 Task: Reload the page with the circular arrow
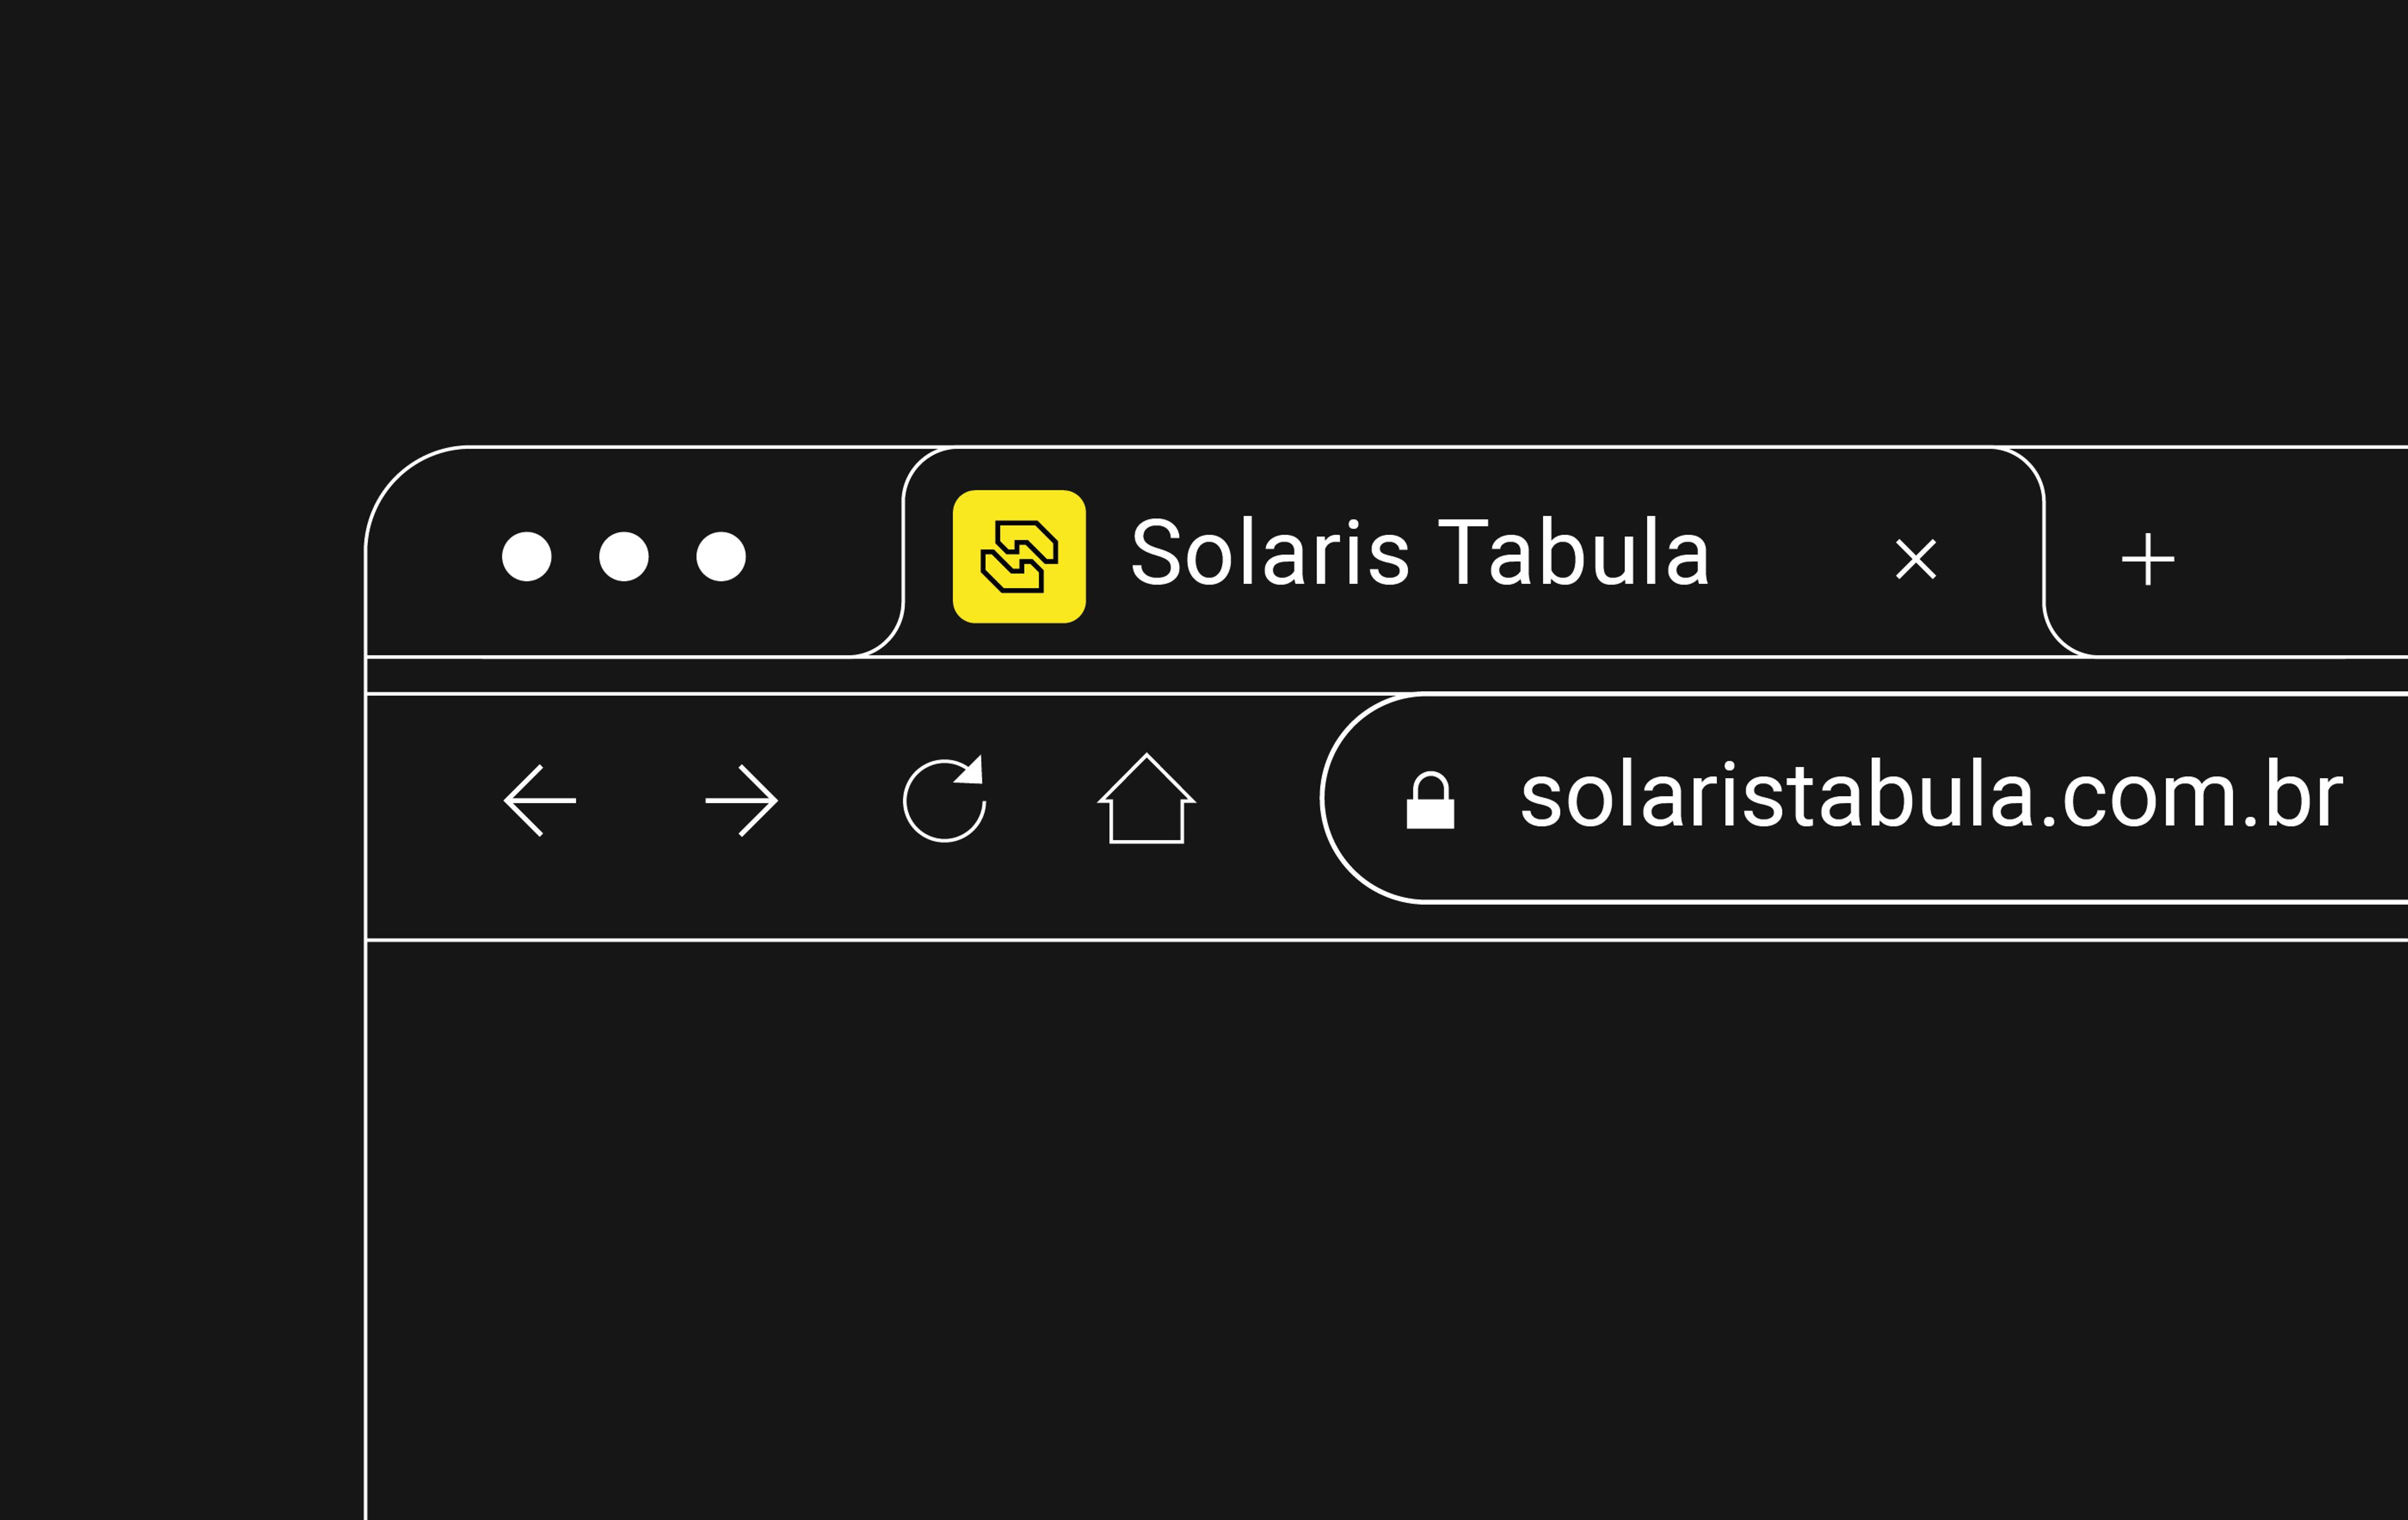944,799
